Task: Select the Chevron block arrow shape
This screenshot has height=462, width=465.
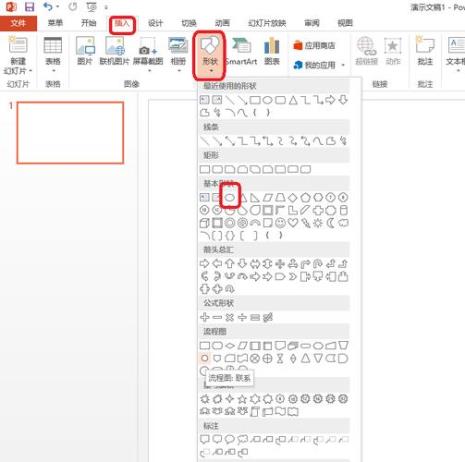Action: click(293, 276)
